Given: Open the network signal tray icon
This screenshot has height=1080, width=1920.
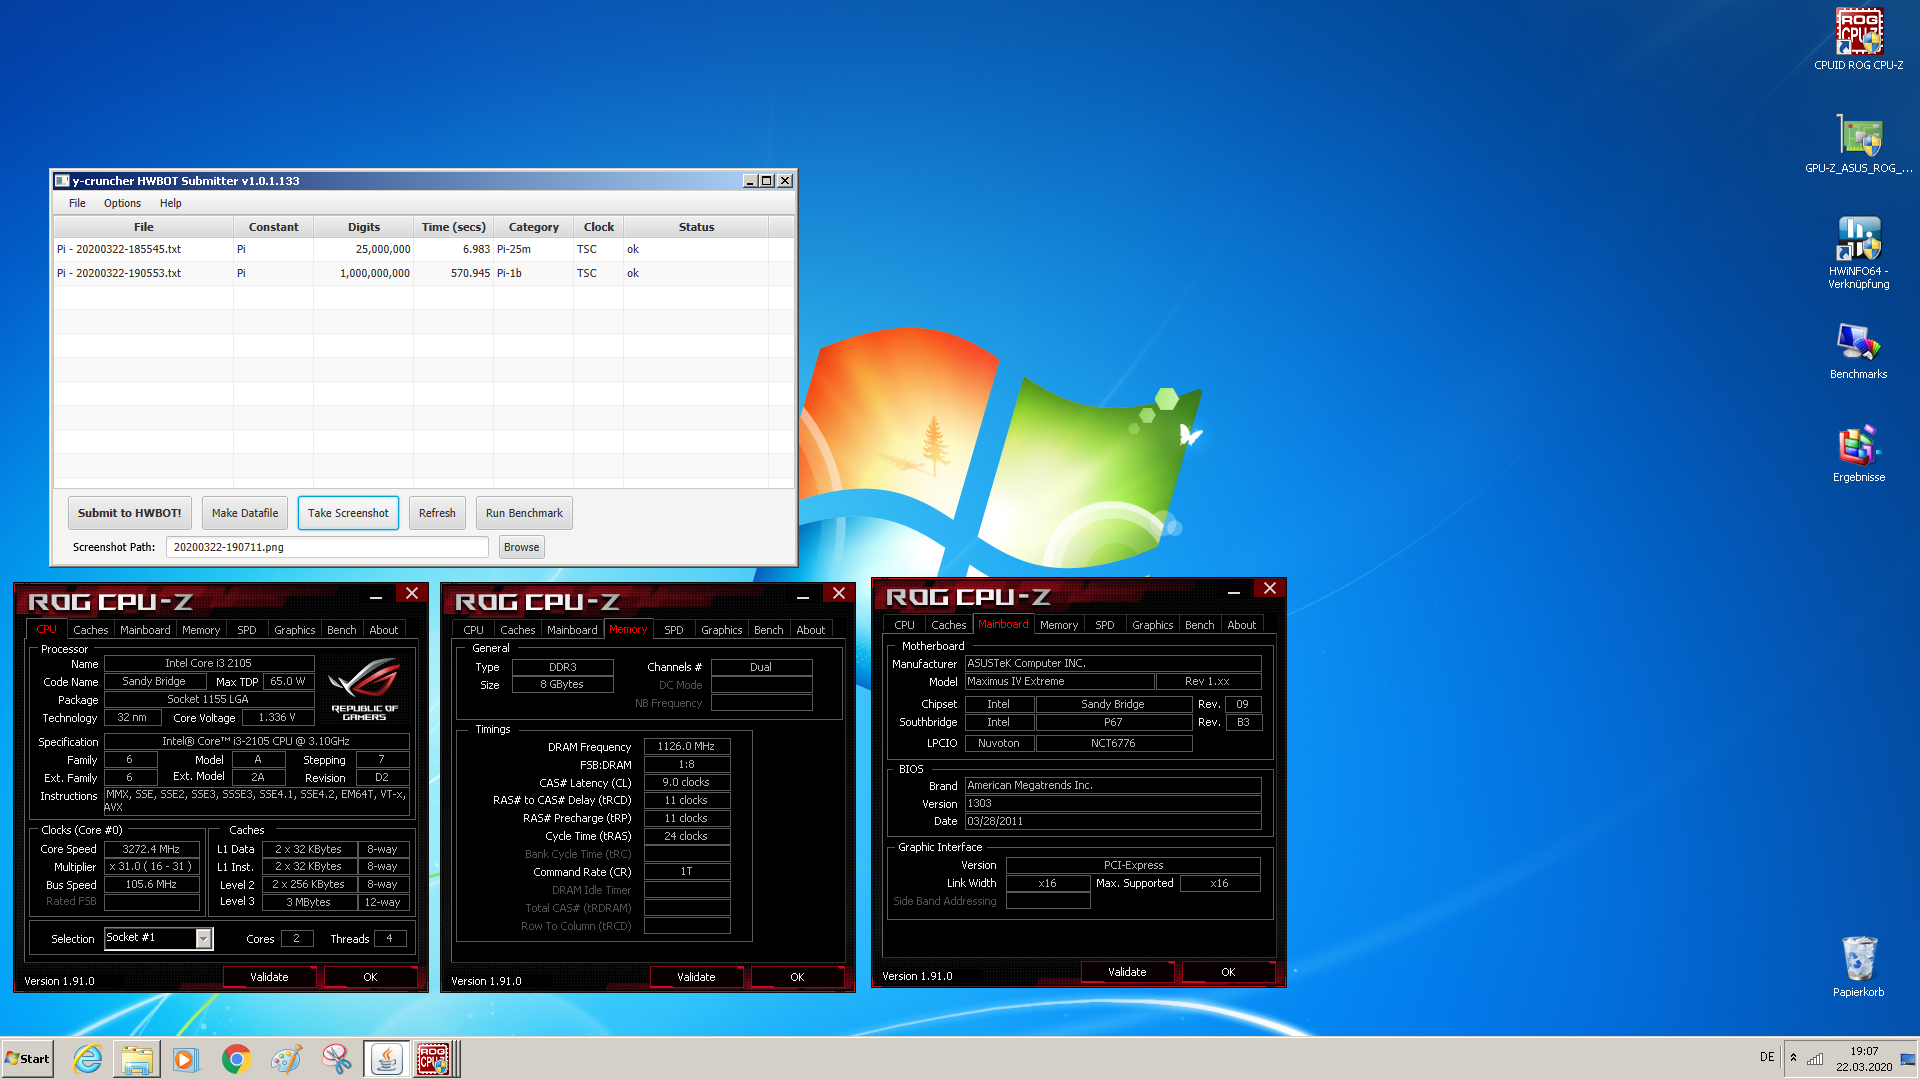Looking at the screenshot, I should coord(1815,1058).
